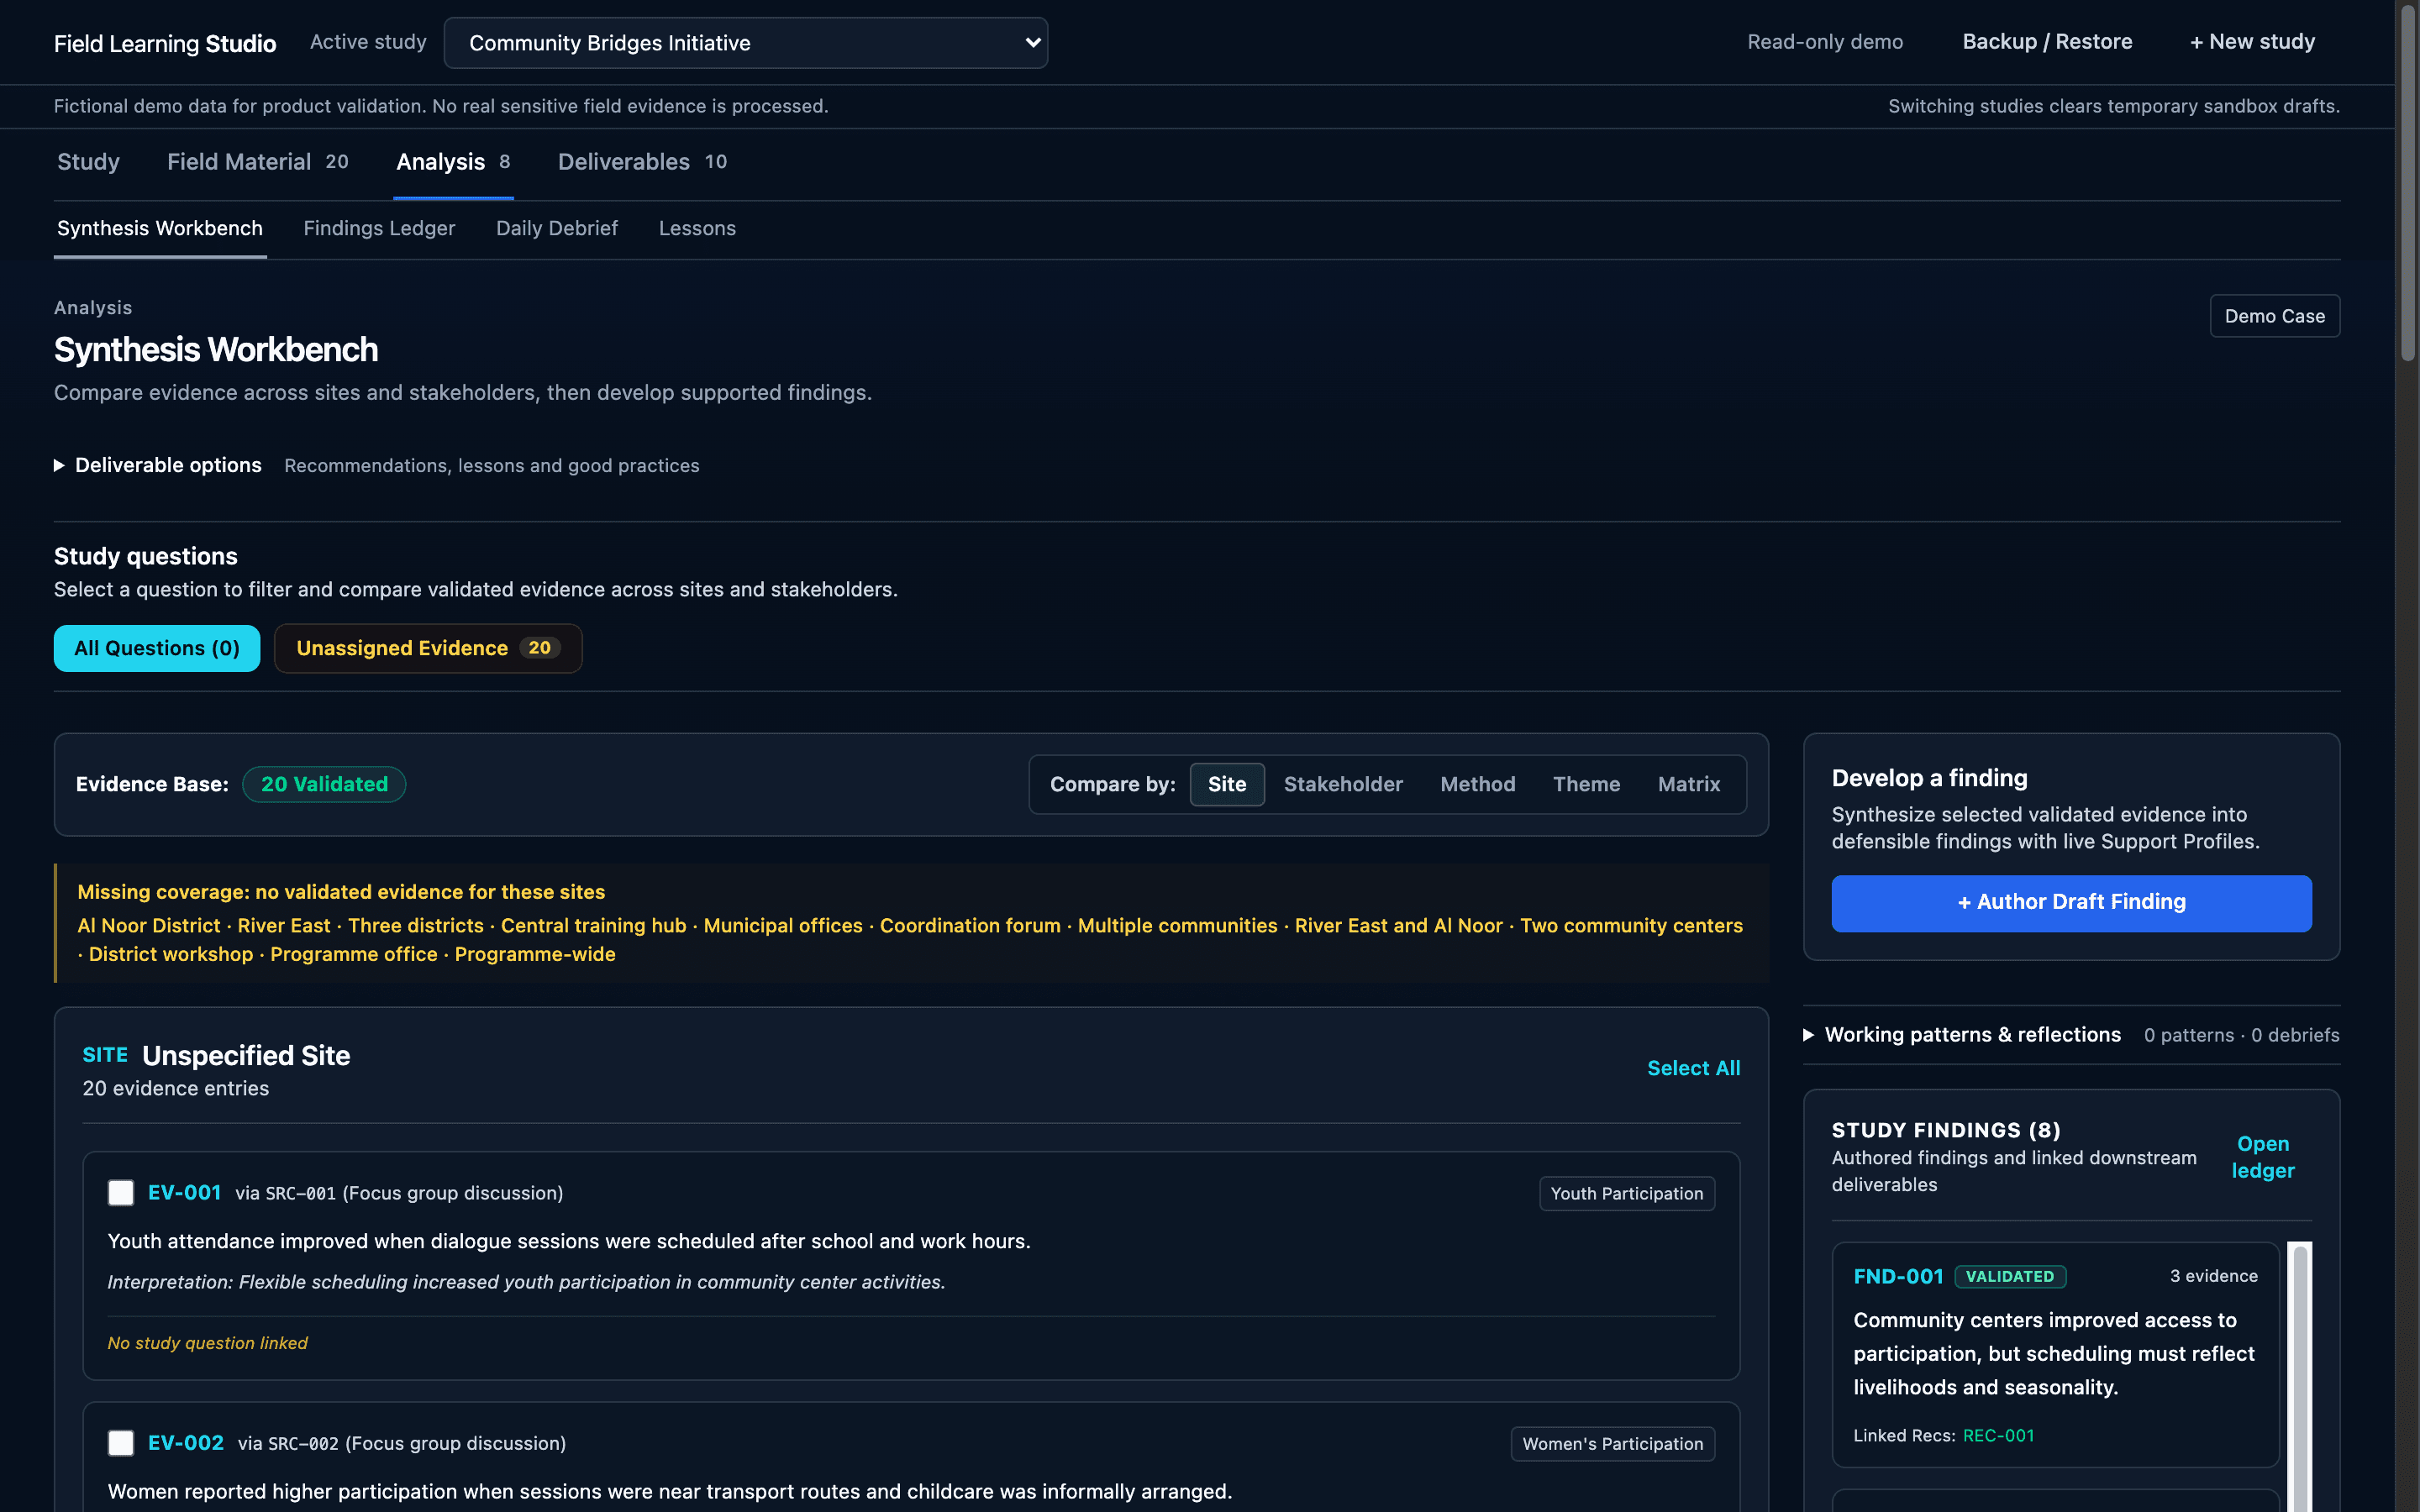This screenshot has width=2420, height=1512.
Task: Click the VALIDATED badge on FND-001
Action: click(2010, 1276)
